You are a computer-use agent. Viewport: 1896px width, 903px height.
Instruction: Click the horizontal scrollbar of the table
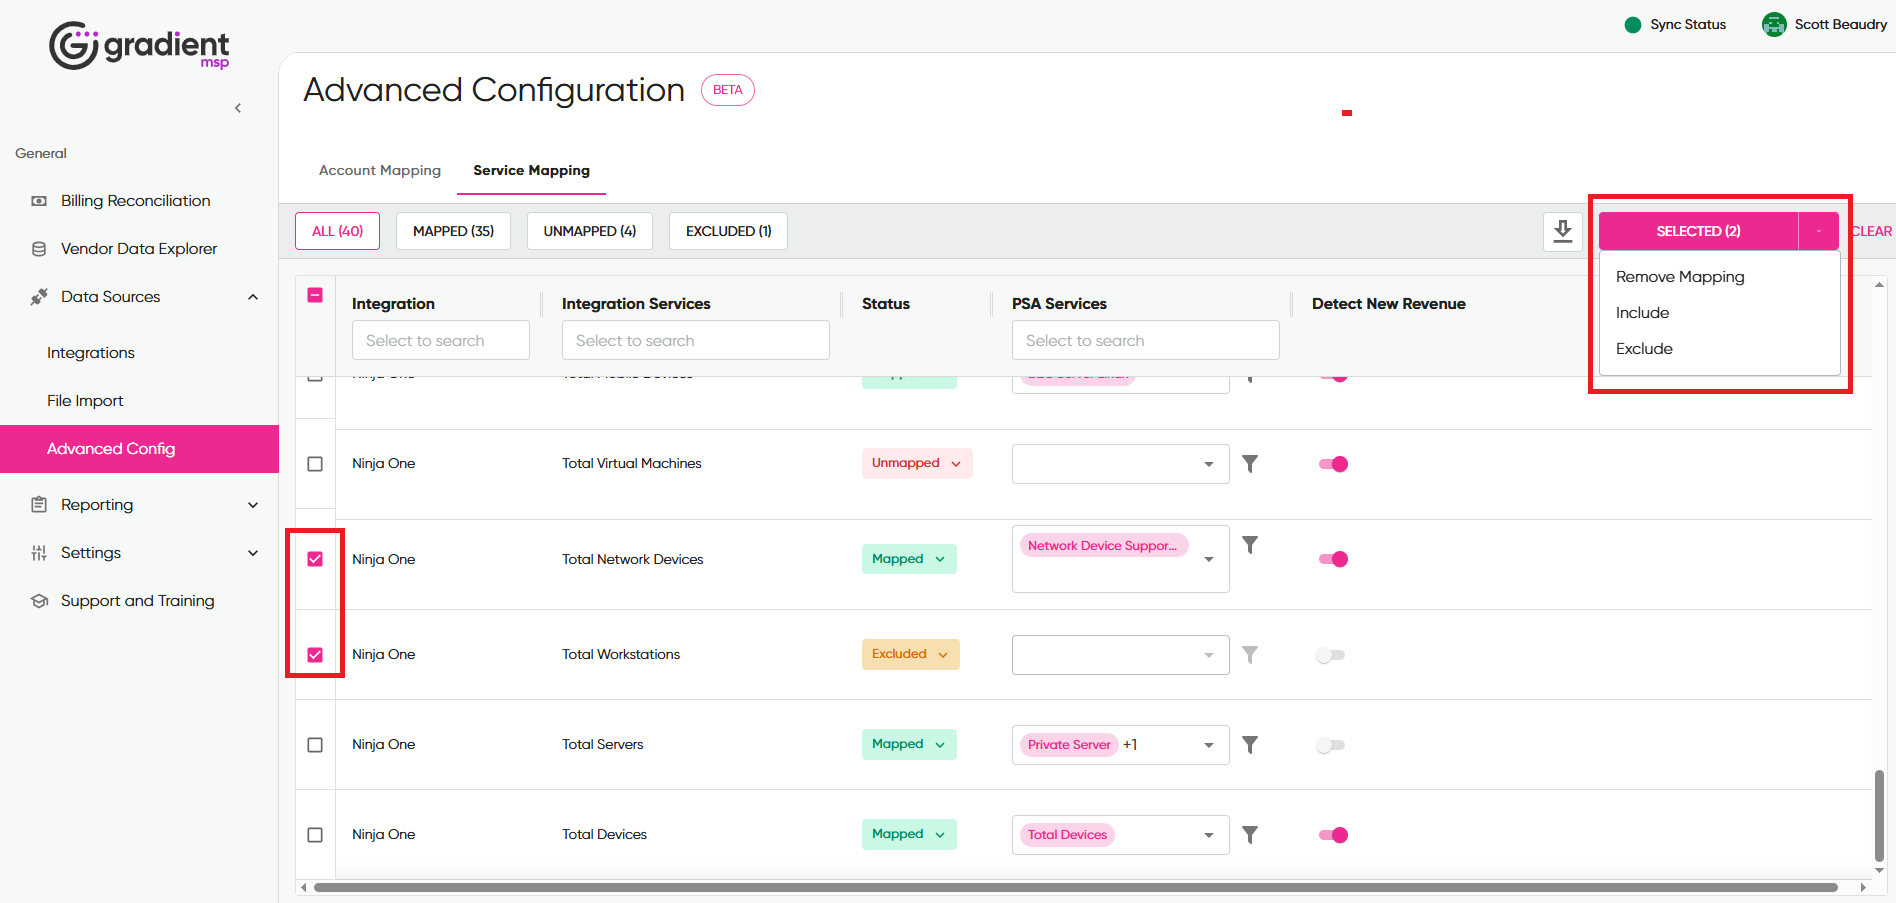pos(1076,887)
